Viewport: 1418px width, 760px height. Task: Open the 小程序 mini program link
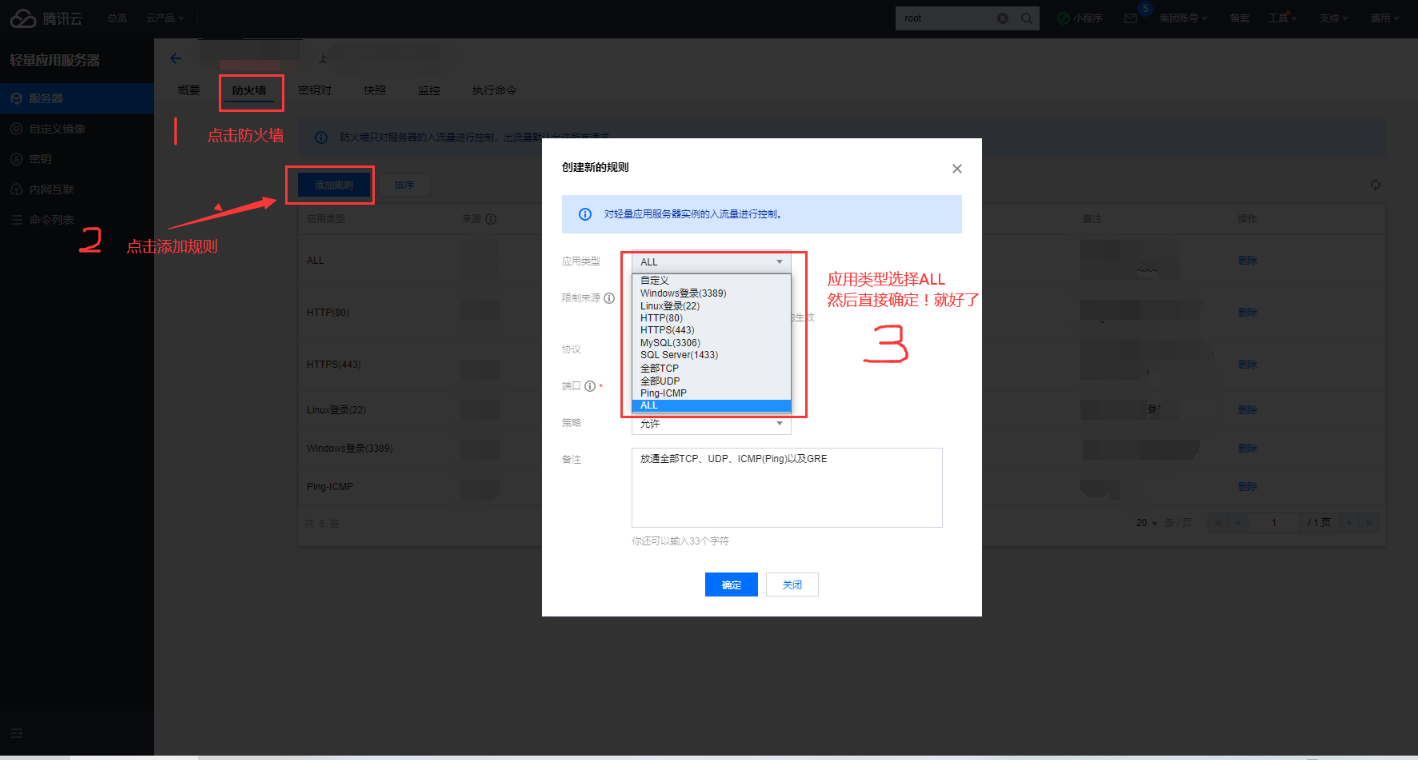(1080, 18)
